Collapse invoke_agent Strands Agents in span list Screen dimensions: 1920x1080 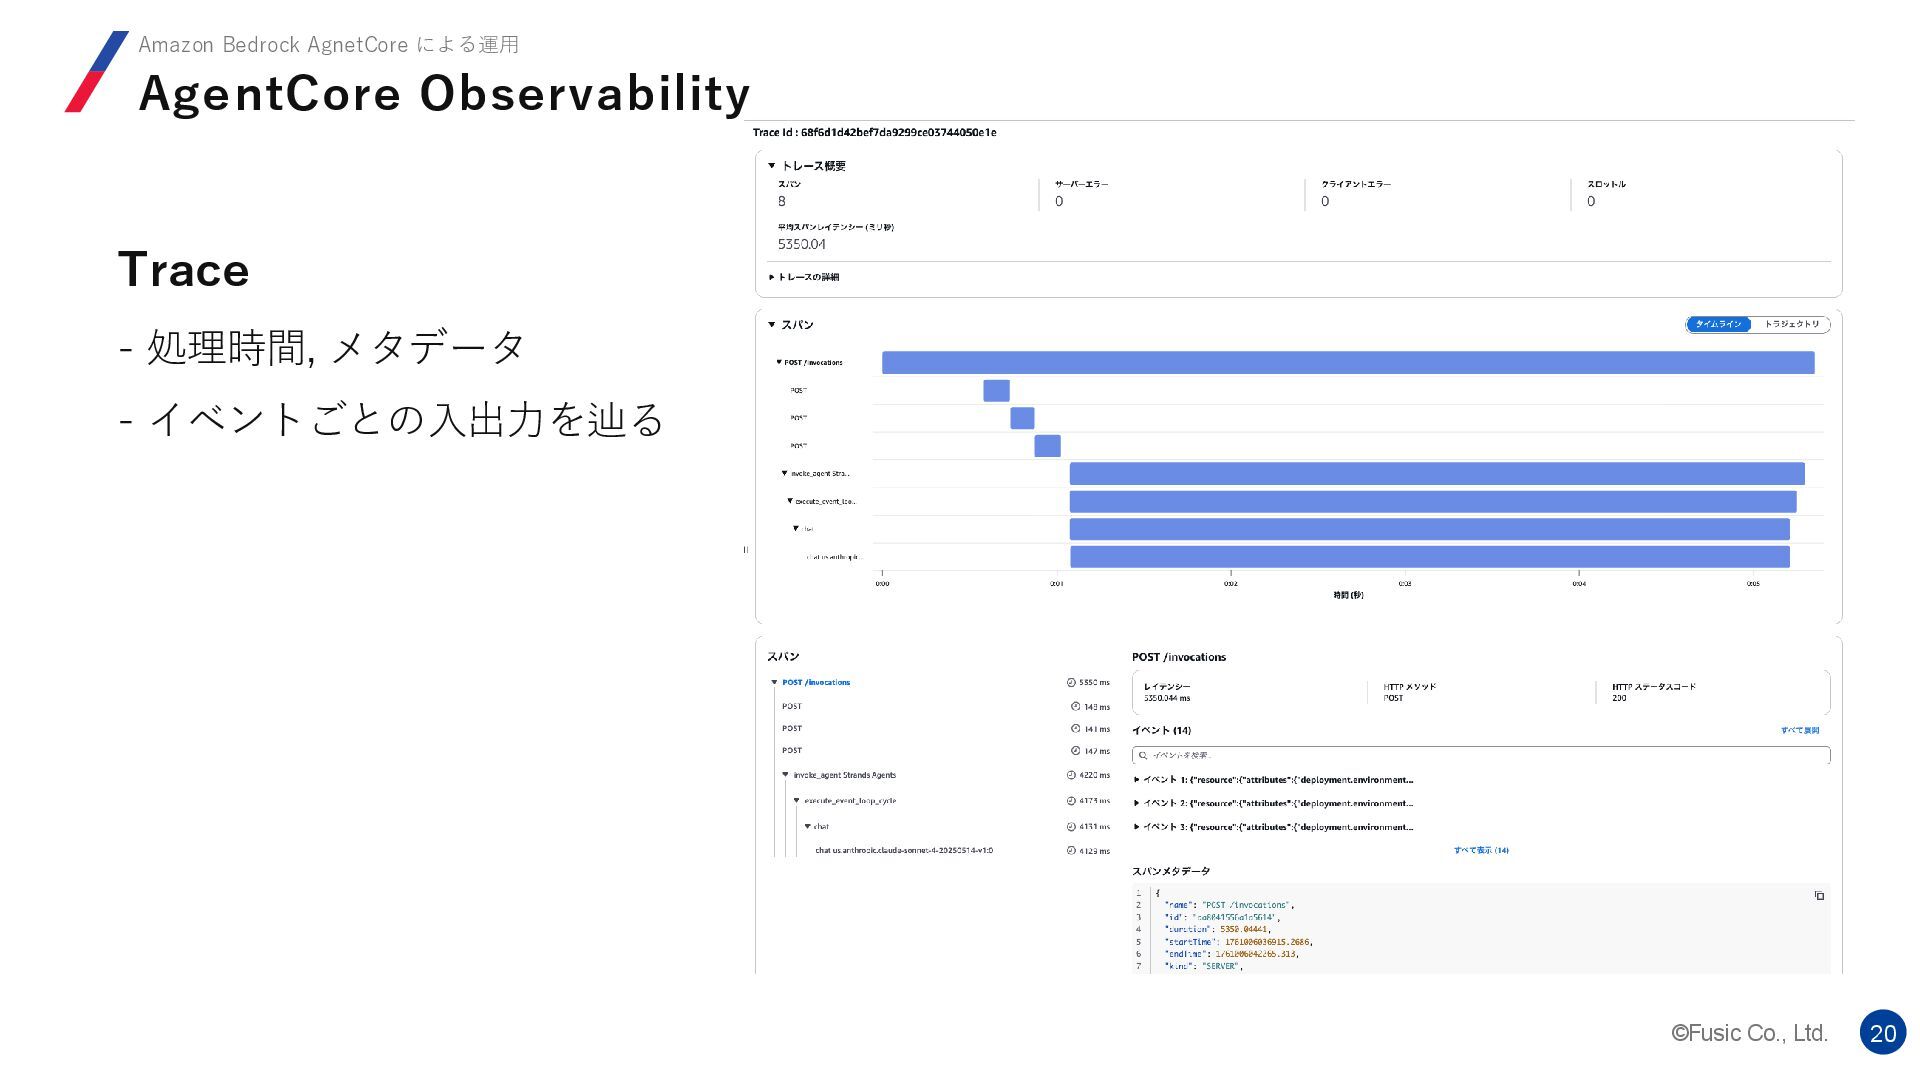tap(786, 775)
